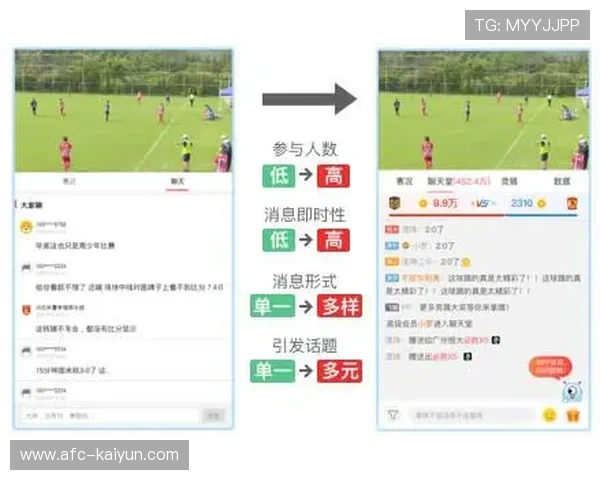Play the right phone match video

tap(484, 110)
